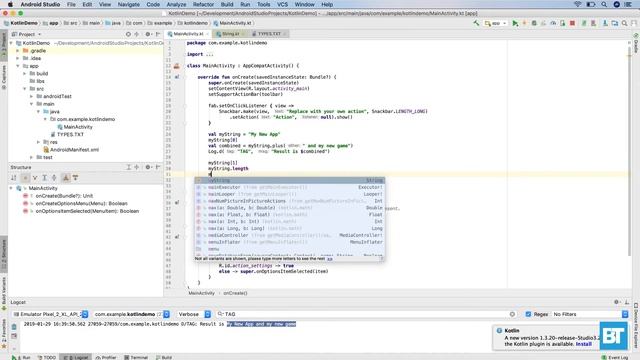Open the Profiler tool window tab
640x360 pixels.
coord(106,357)
